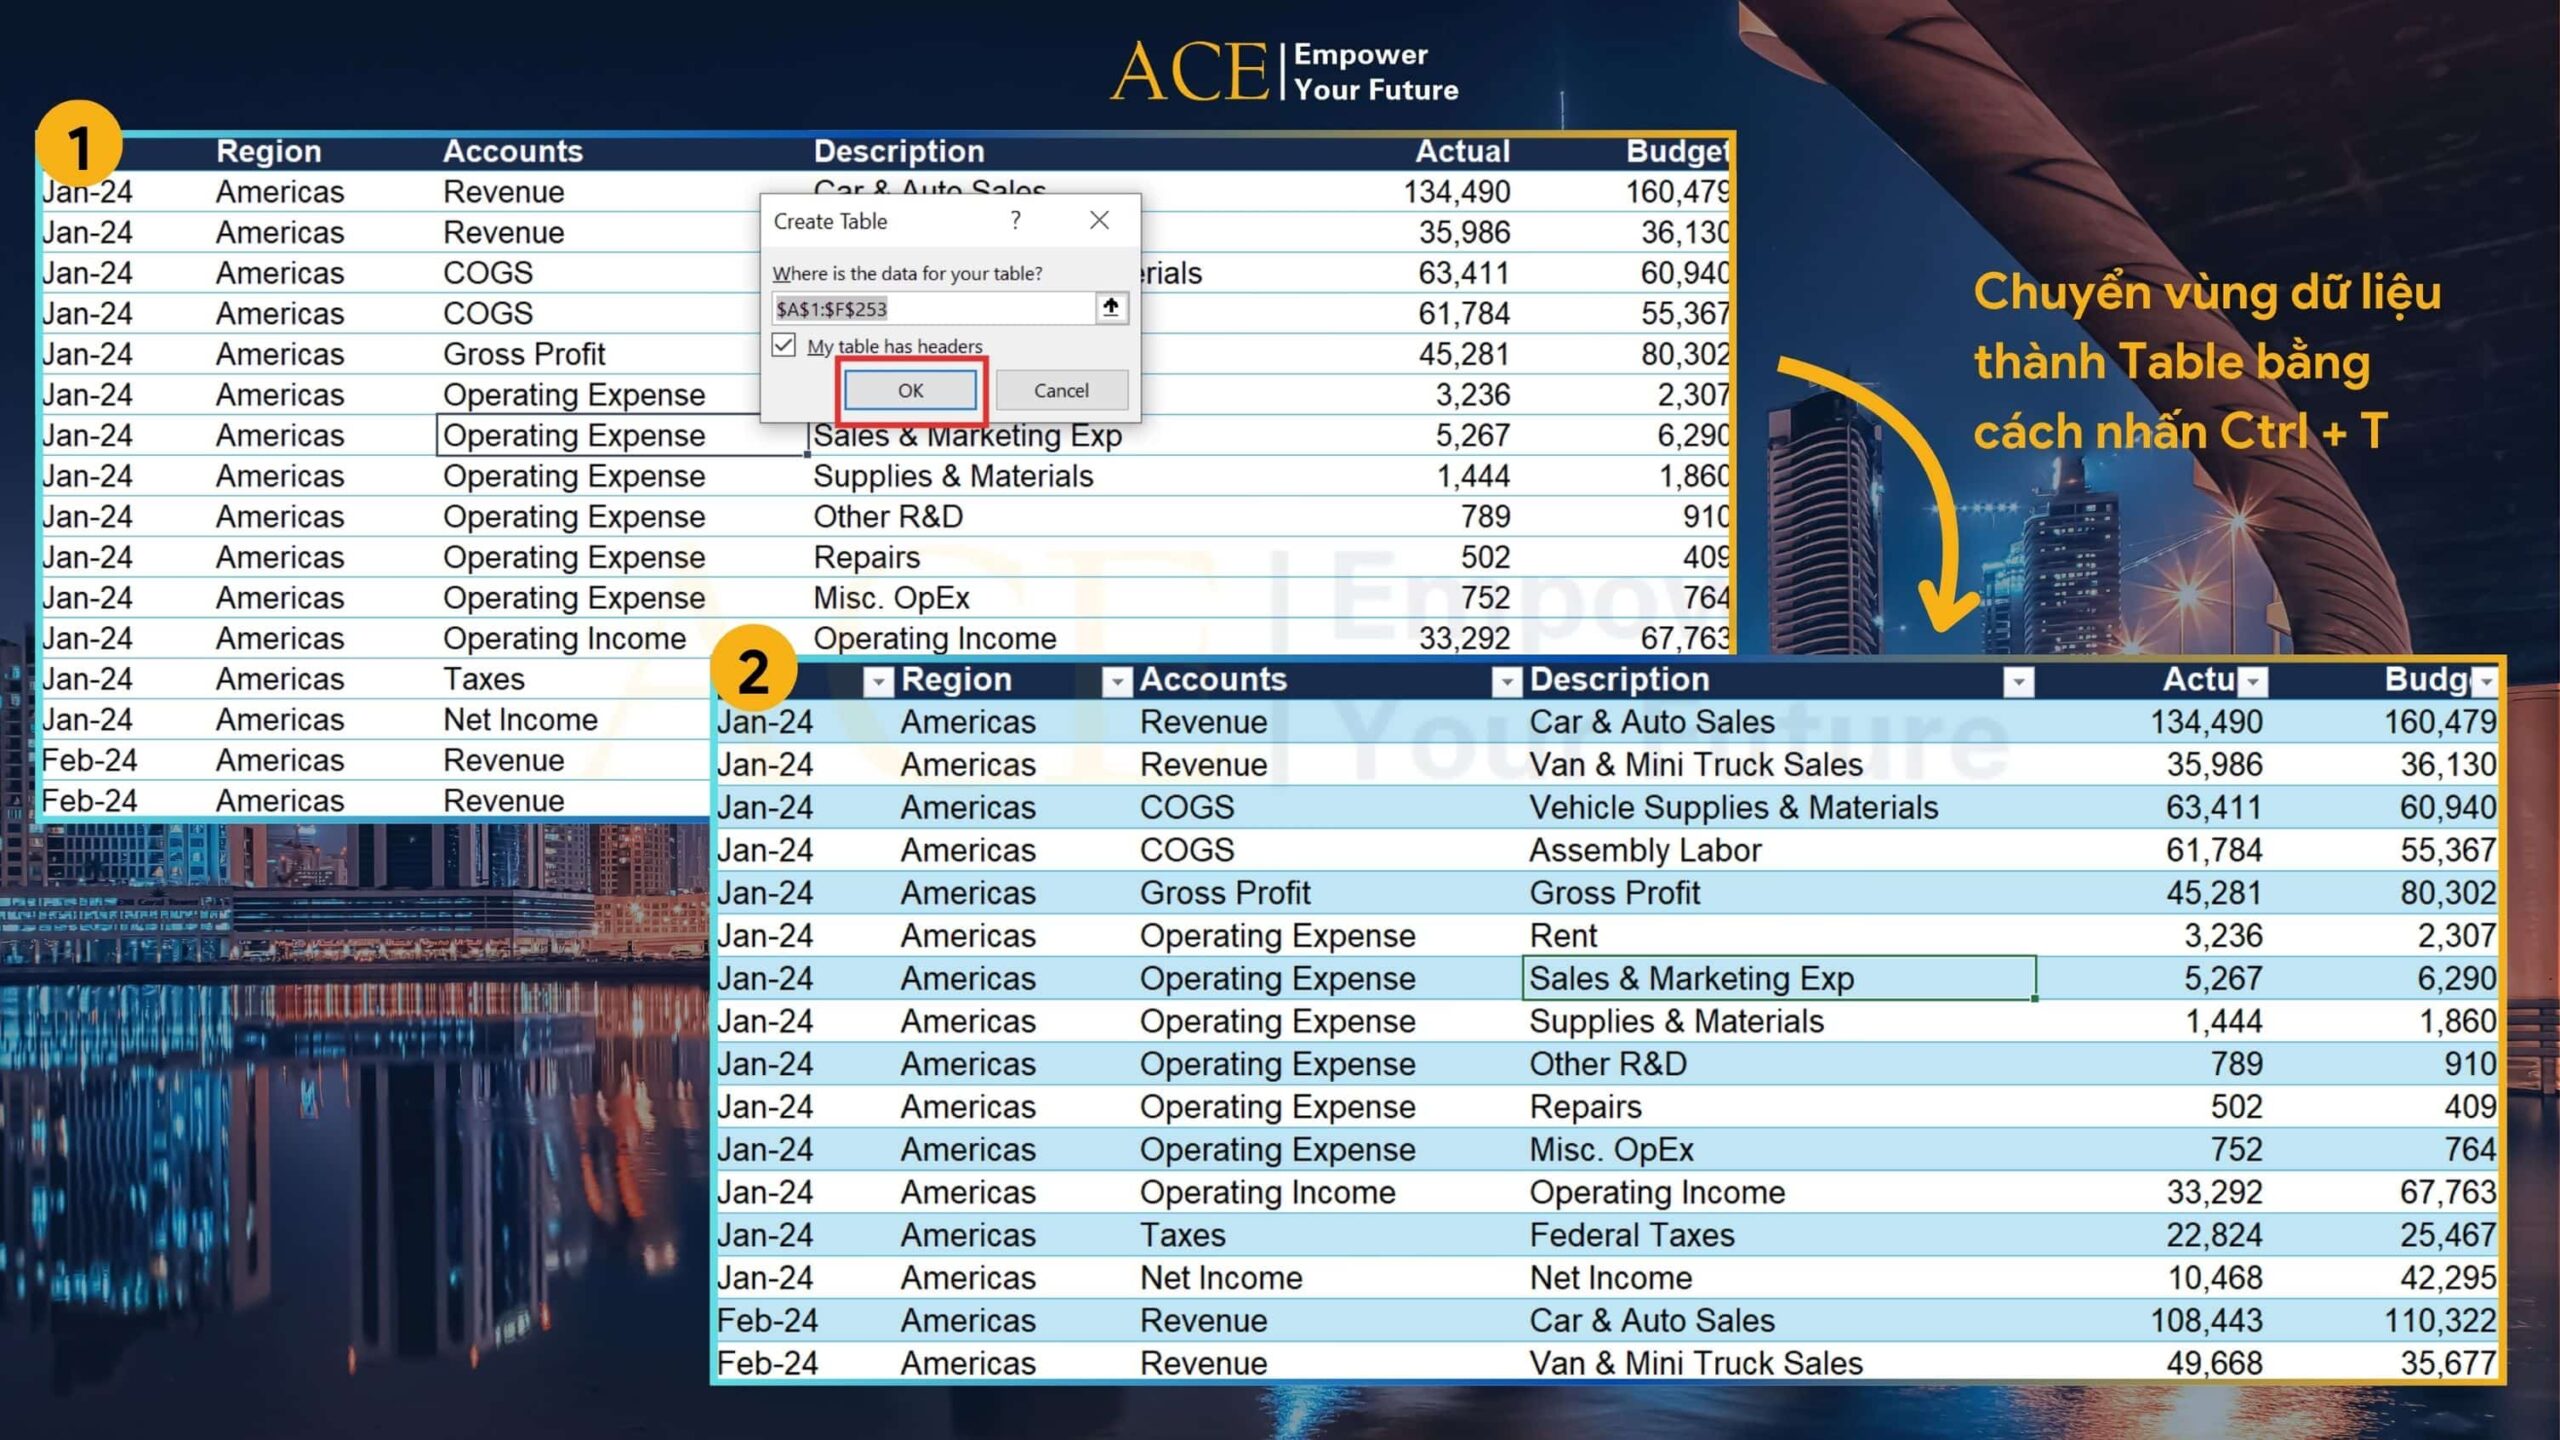Image resolution: width=2560 pixels, height=1440 pixels.
Task: Toggle the 'My table has headers' checkbox
Action: pos(784,346)
